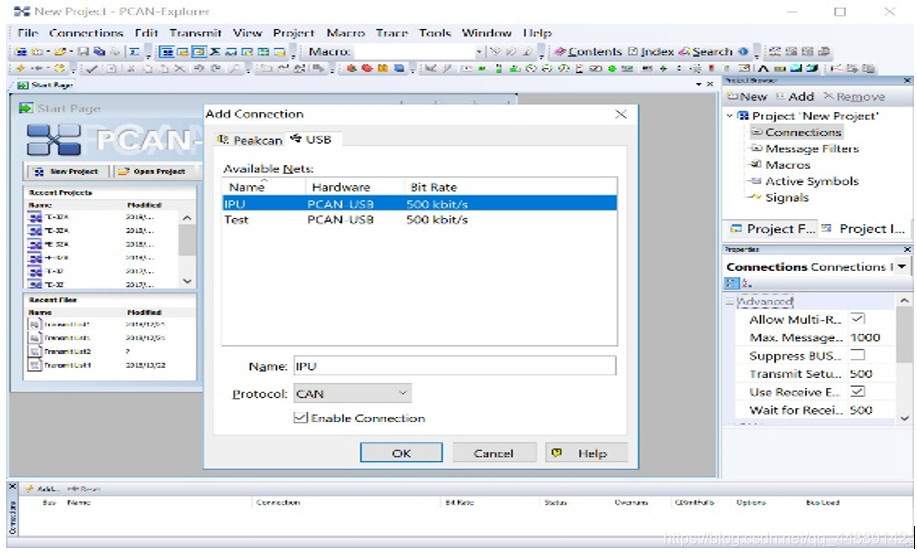Click the Name input field containing IPU
917x557 pixels.
454,366
